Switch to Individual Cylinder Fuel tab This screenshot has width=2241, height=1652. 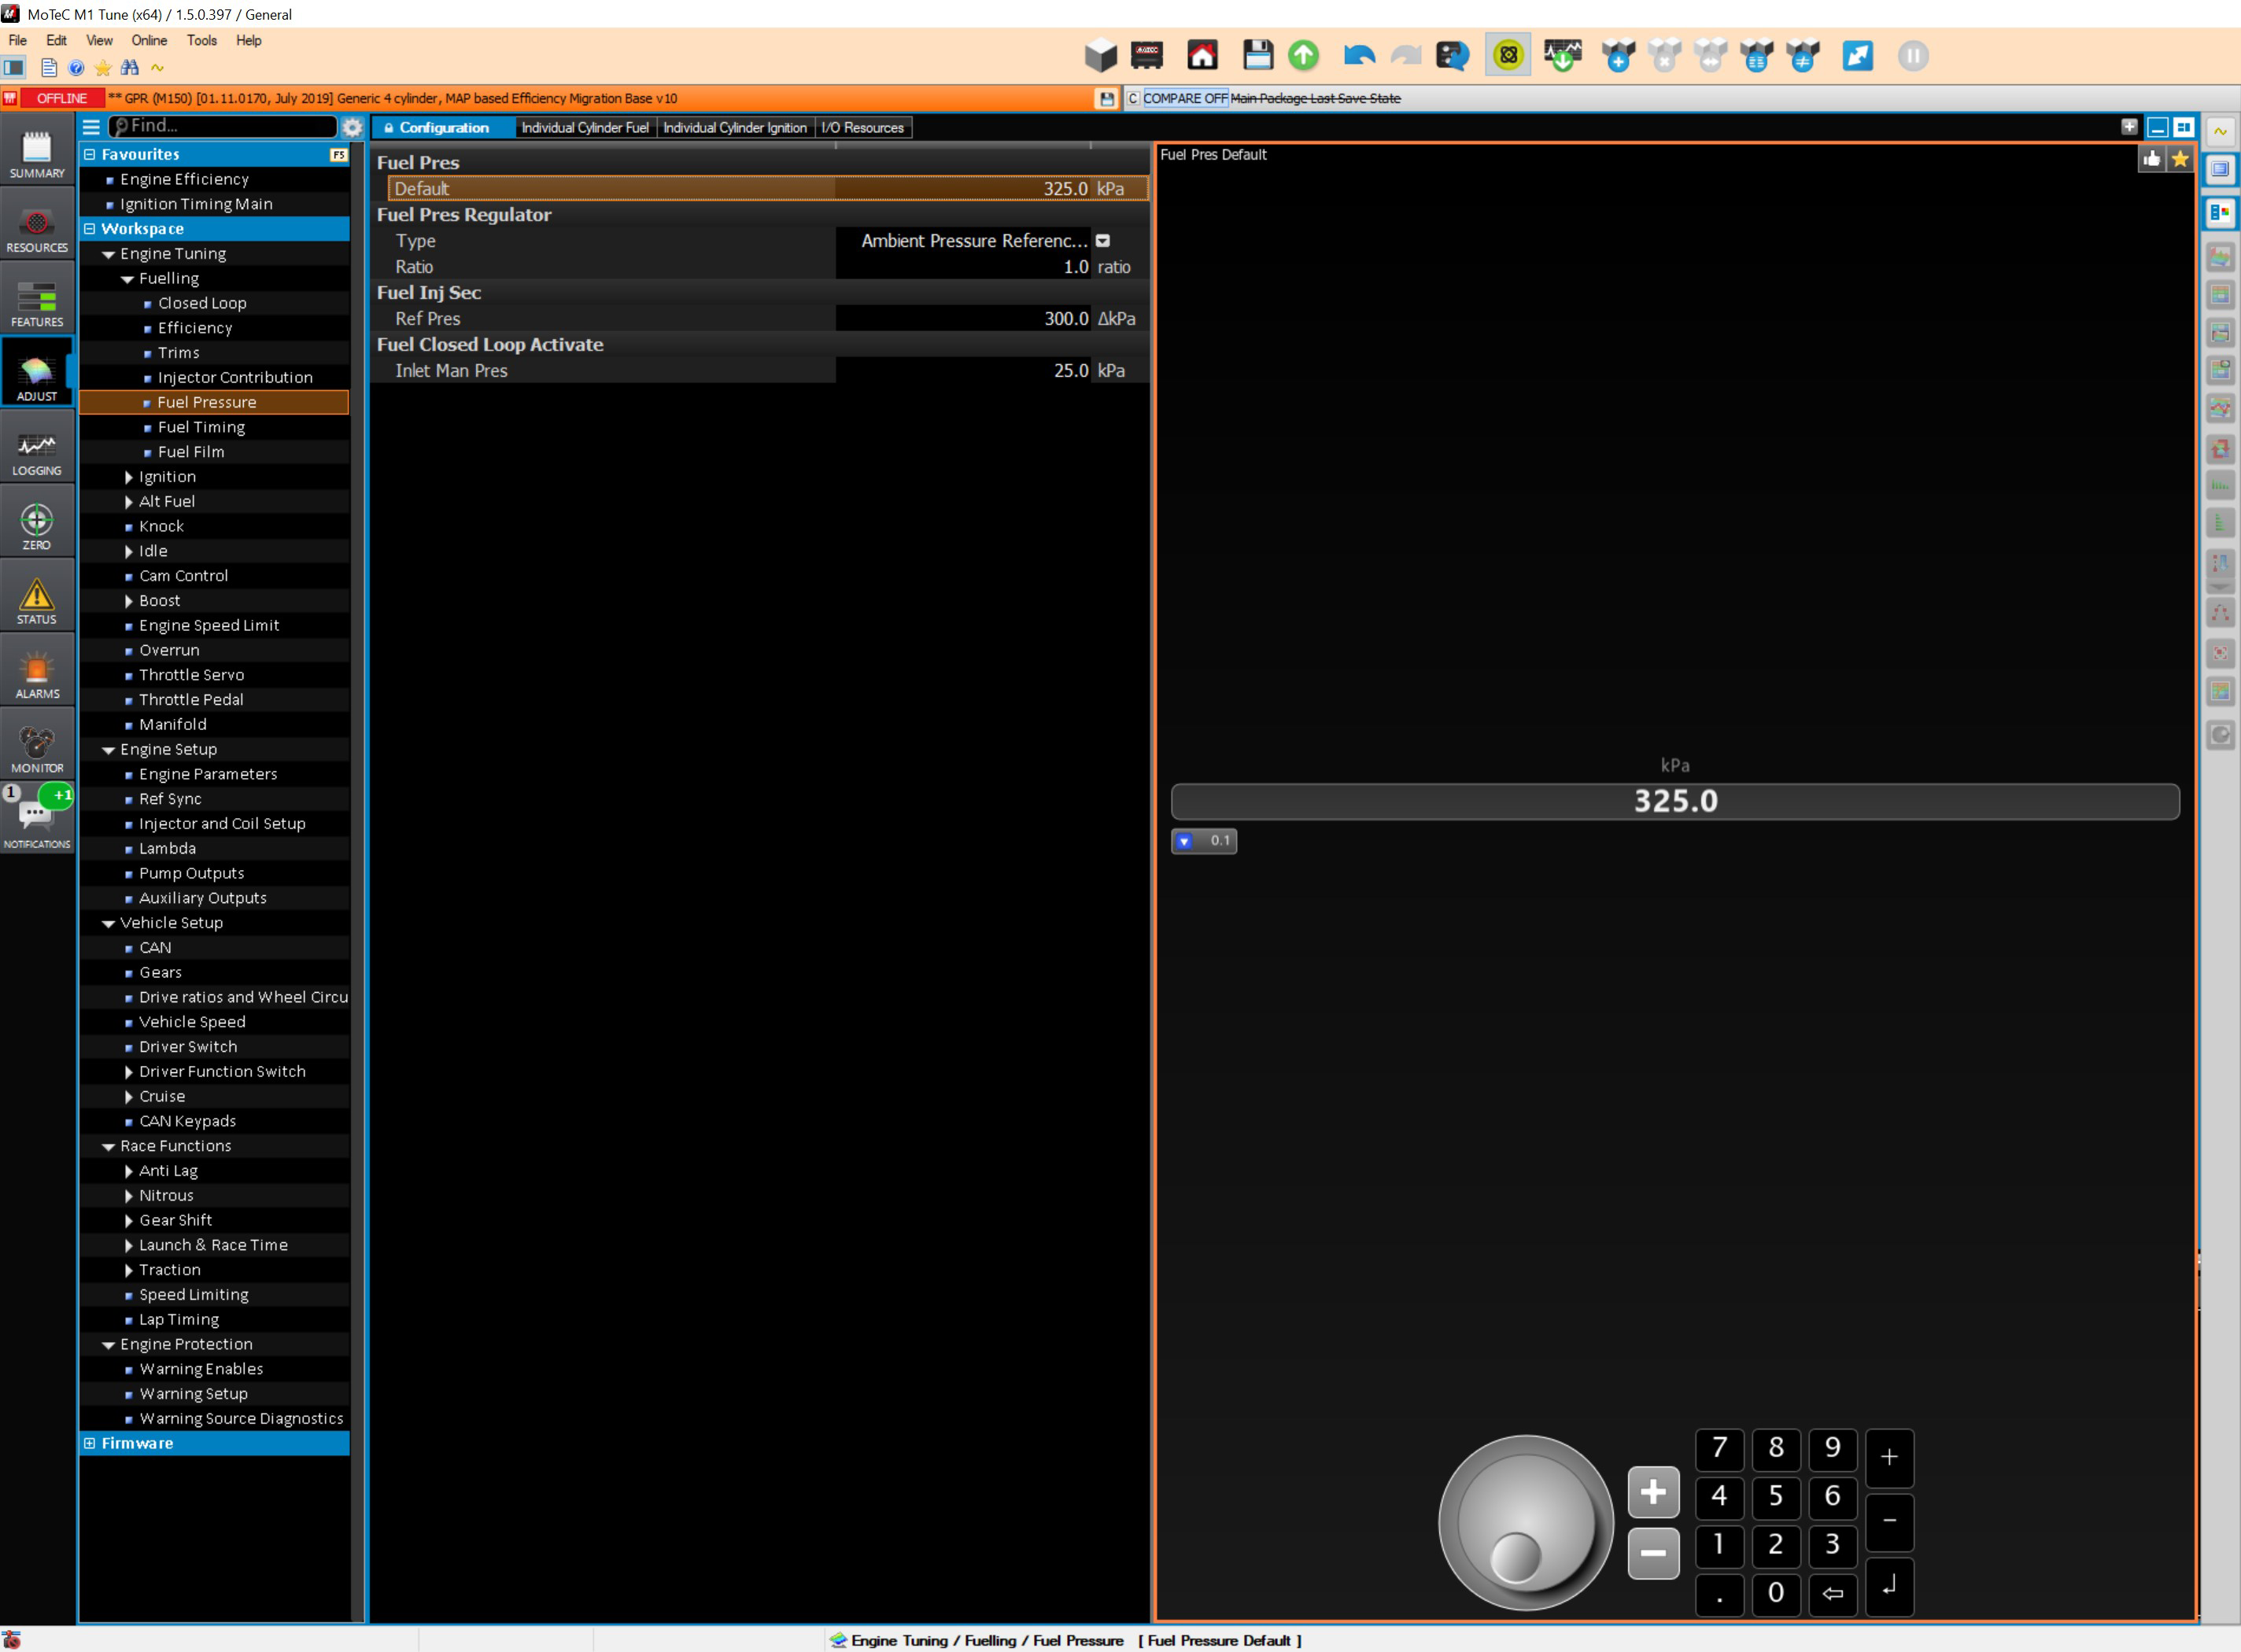[585, 128]
